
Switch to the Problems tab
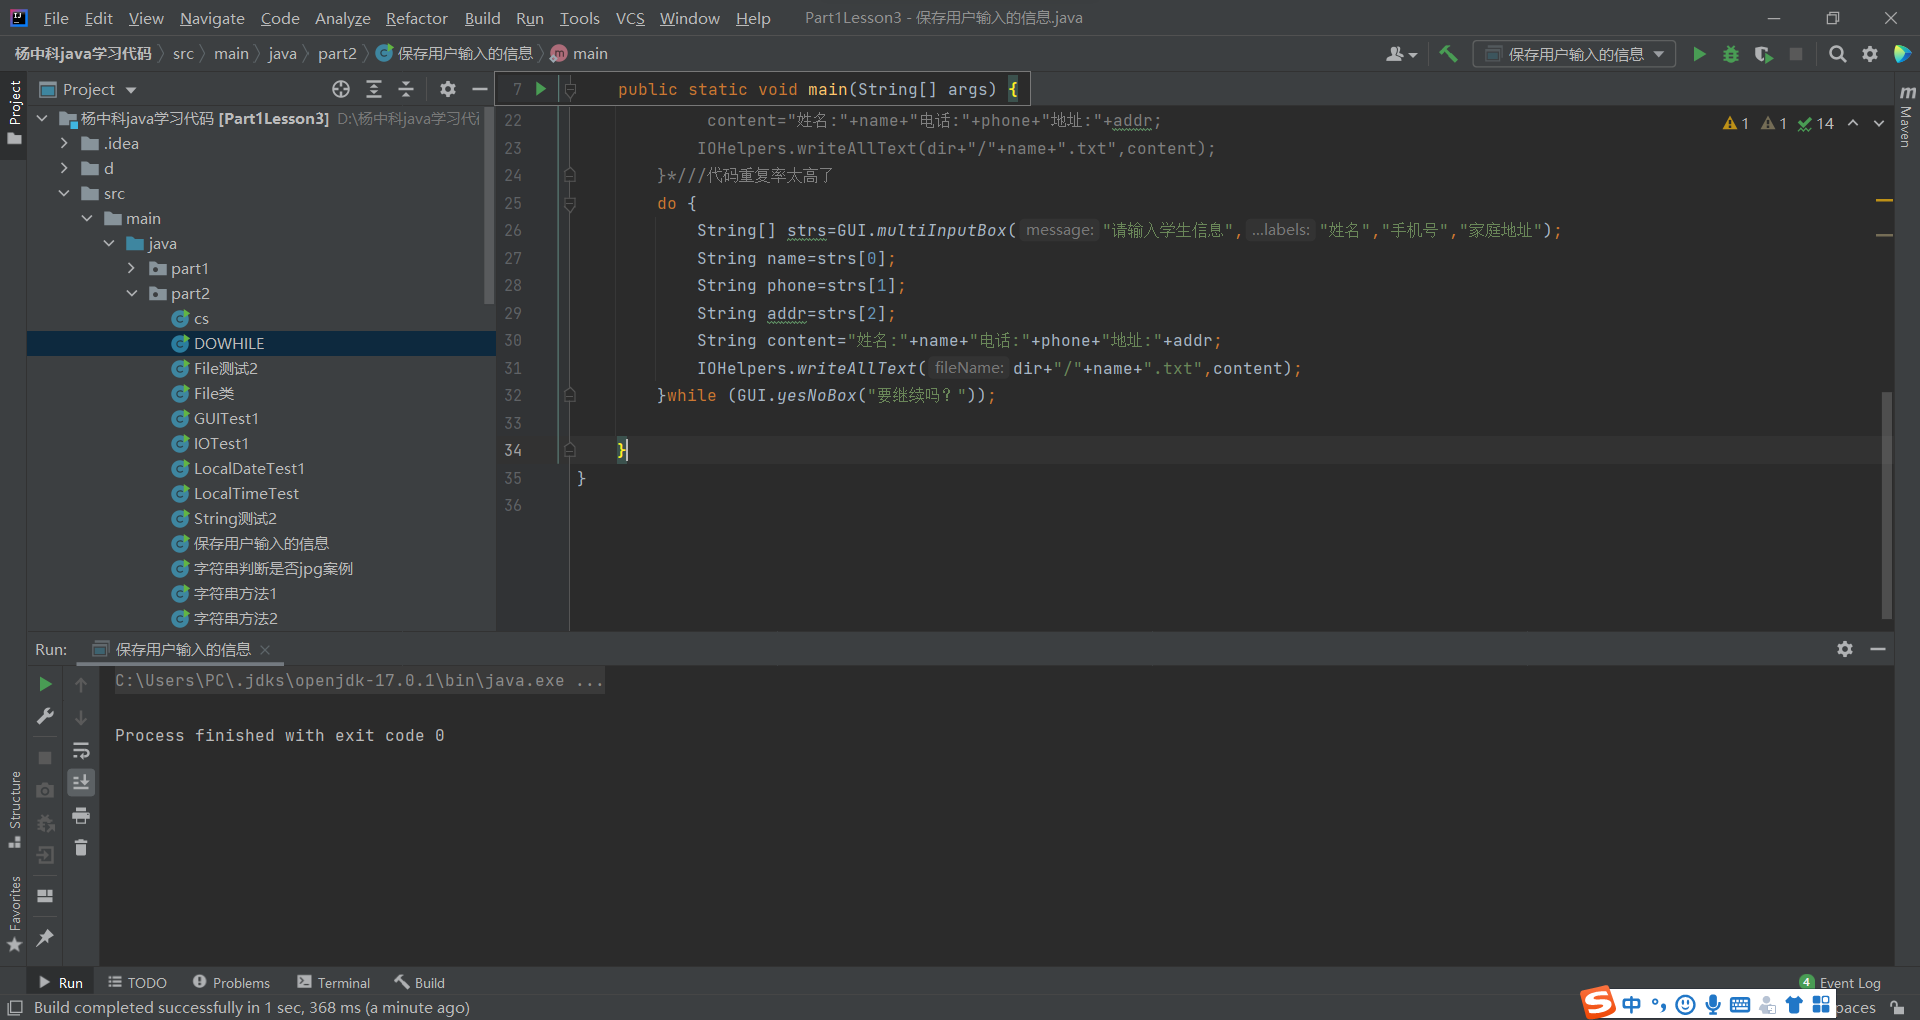[x=231, y=983]
